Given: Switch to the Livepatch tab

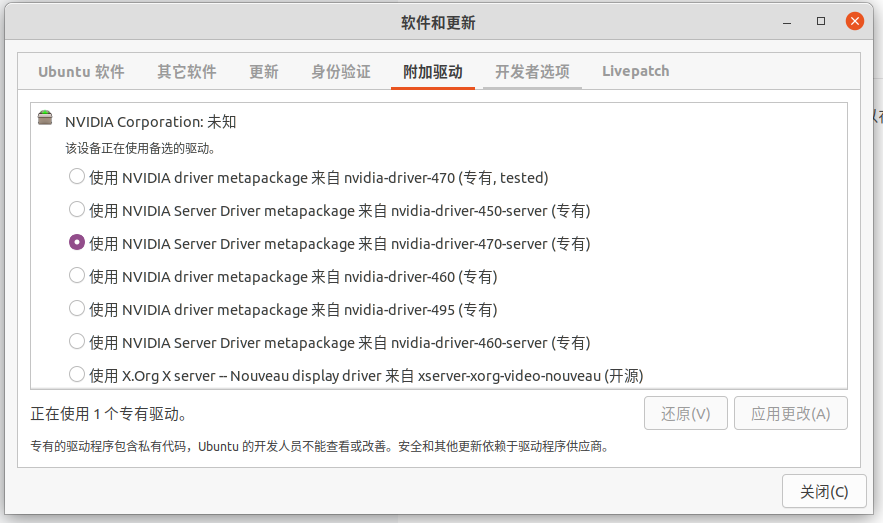Looking at the screenshot, I should pyautogui.click(x=635, y=71).
